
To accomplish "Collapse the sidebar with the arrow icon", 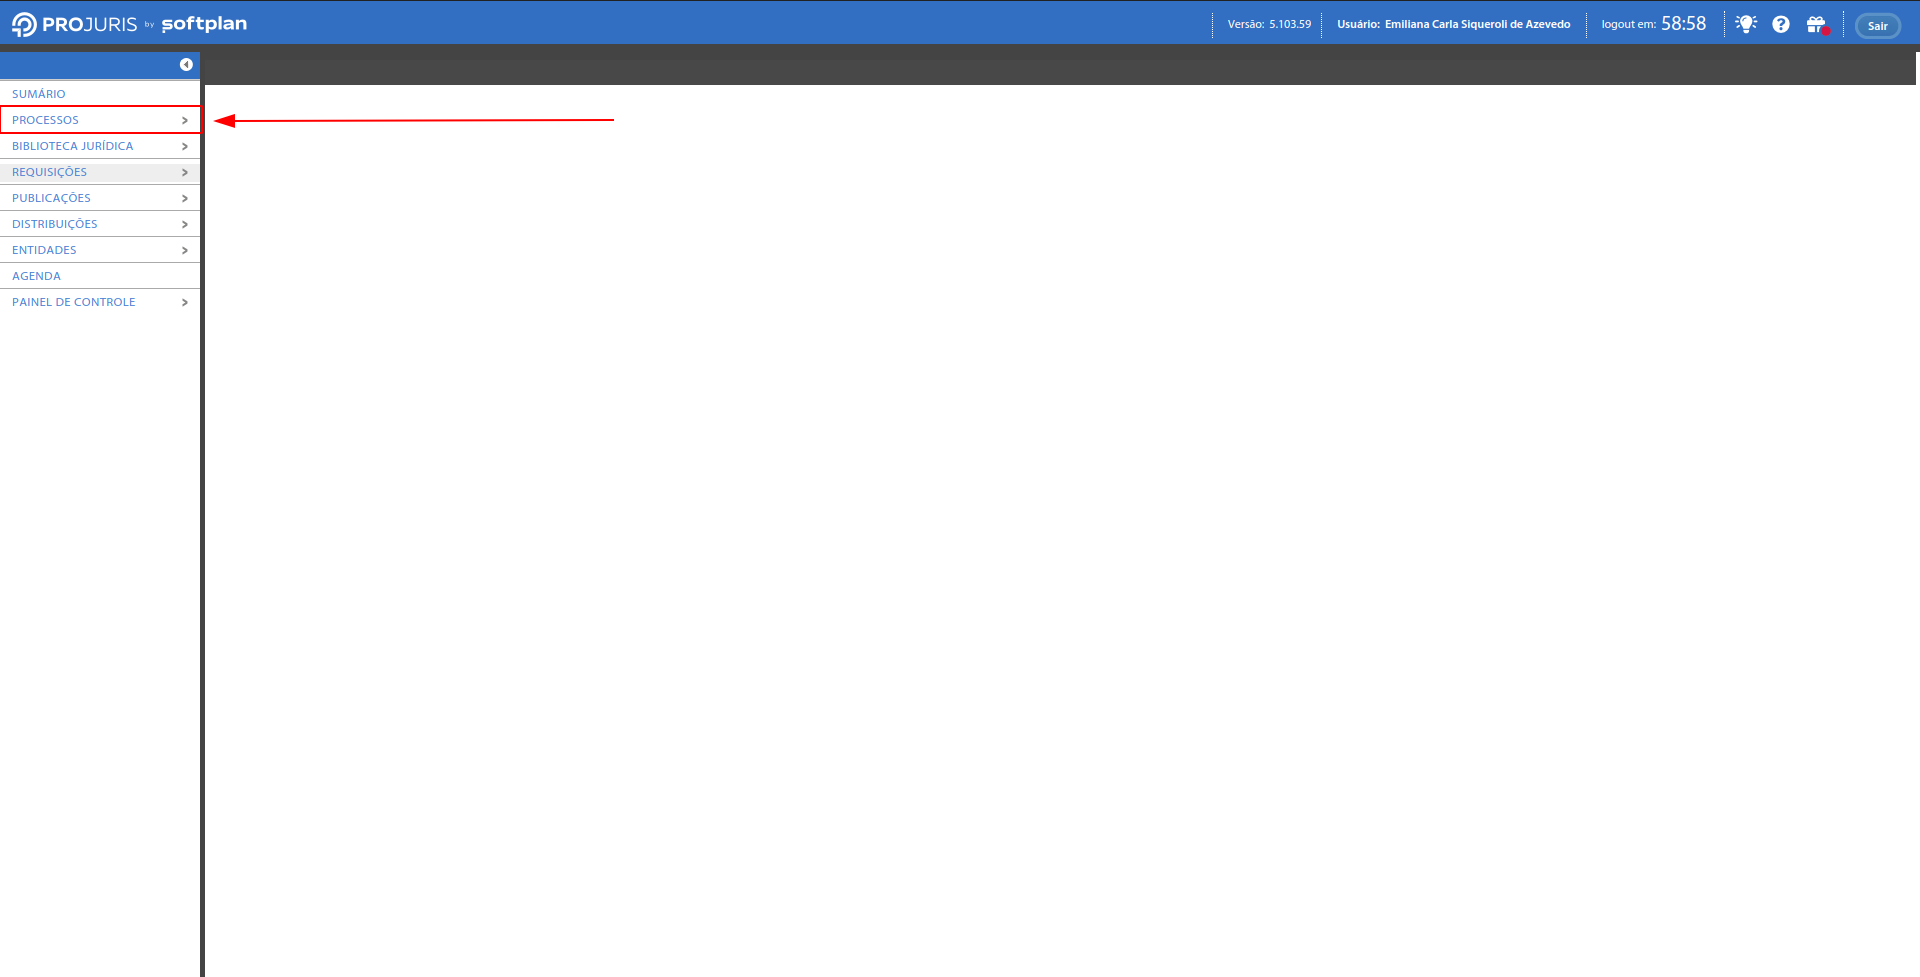I will pyautogui.click(x=186, y=65).
